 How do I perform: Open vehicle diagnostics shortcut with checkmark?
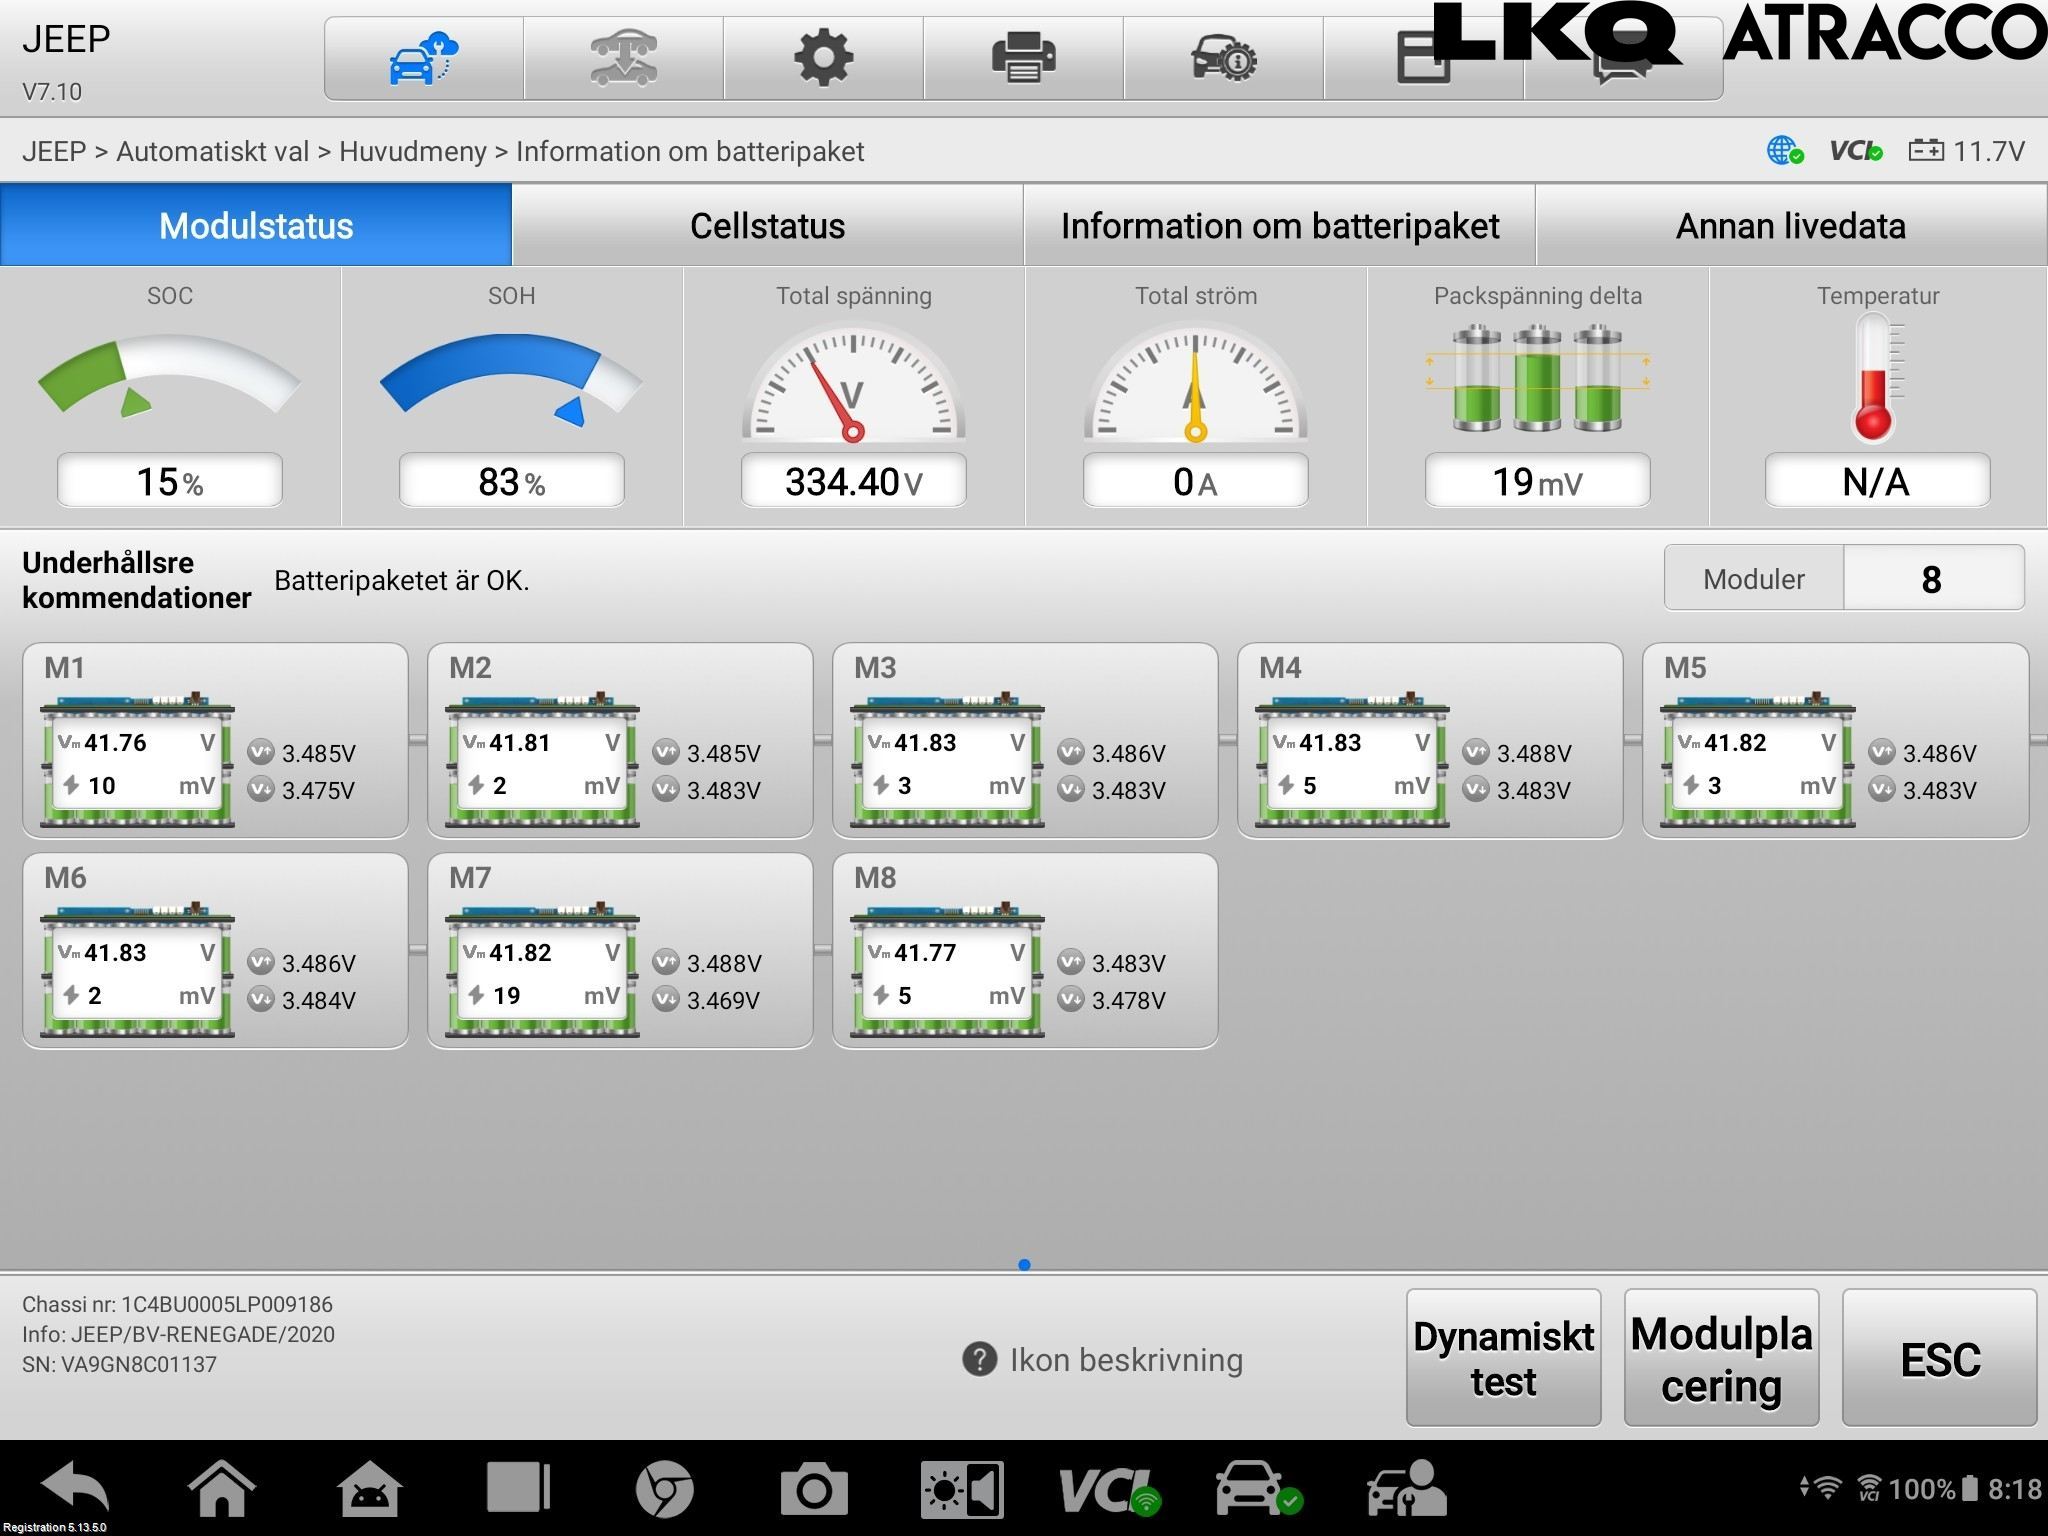coord(1258,1489)
